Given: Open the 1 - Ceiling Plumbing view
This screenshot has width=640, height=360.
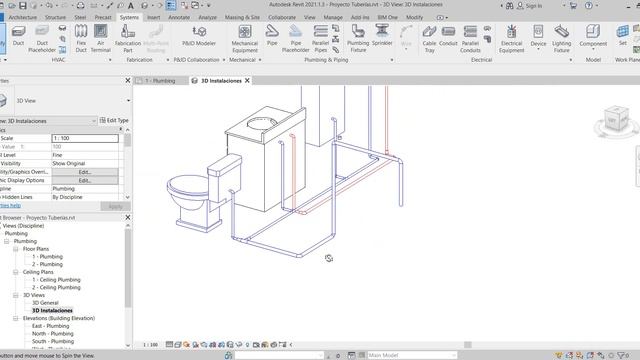Looking at the screenshot, I should pos(56,280).
